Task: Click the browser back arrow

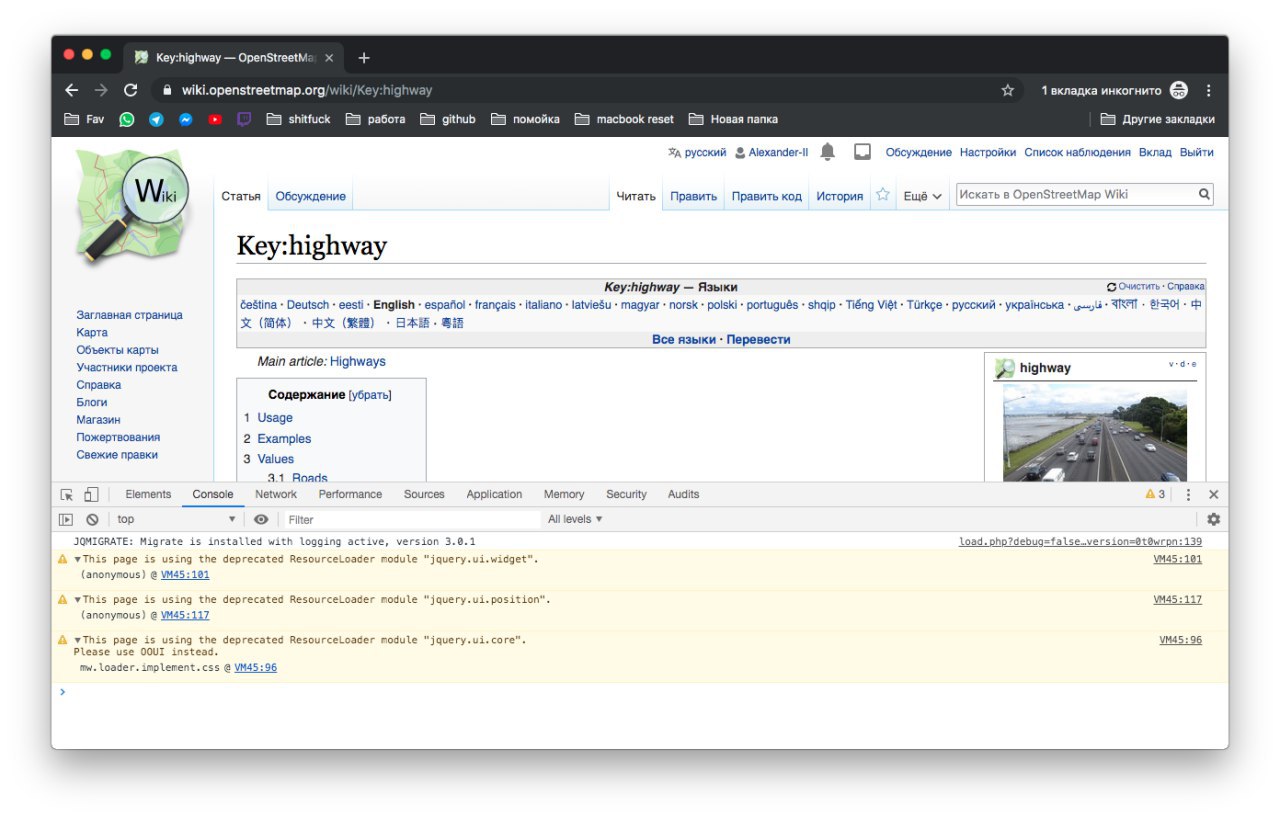Action: point(72,90)
